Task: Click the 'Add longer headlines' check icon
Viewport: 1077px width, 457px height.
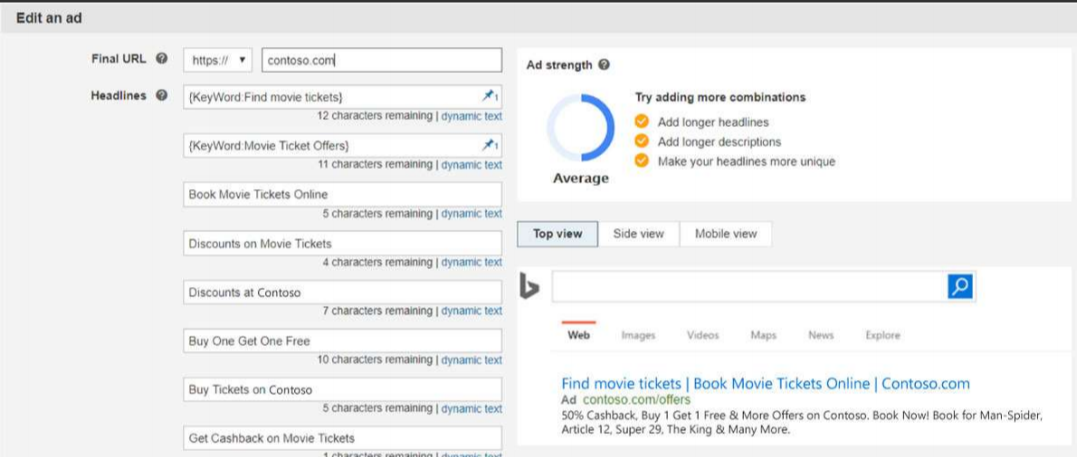Action: coord(642,122)
